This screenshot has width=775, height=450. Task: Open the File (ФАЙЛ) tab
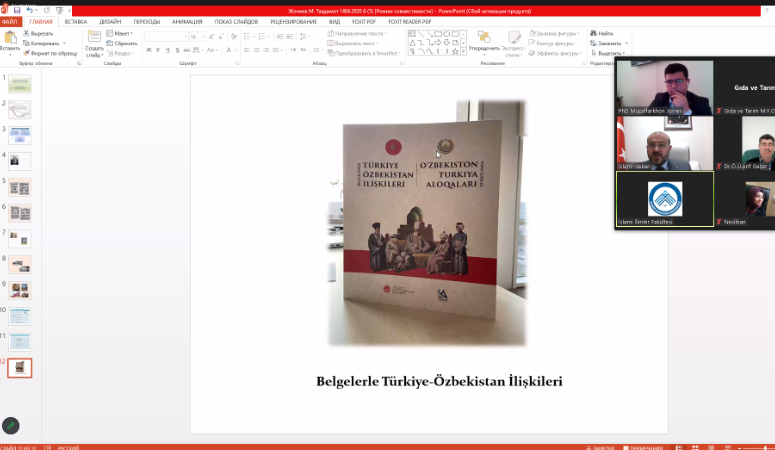[x=9, y=22]
